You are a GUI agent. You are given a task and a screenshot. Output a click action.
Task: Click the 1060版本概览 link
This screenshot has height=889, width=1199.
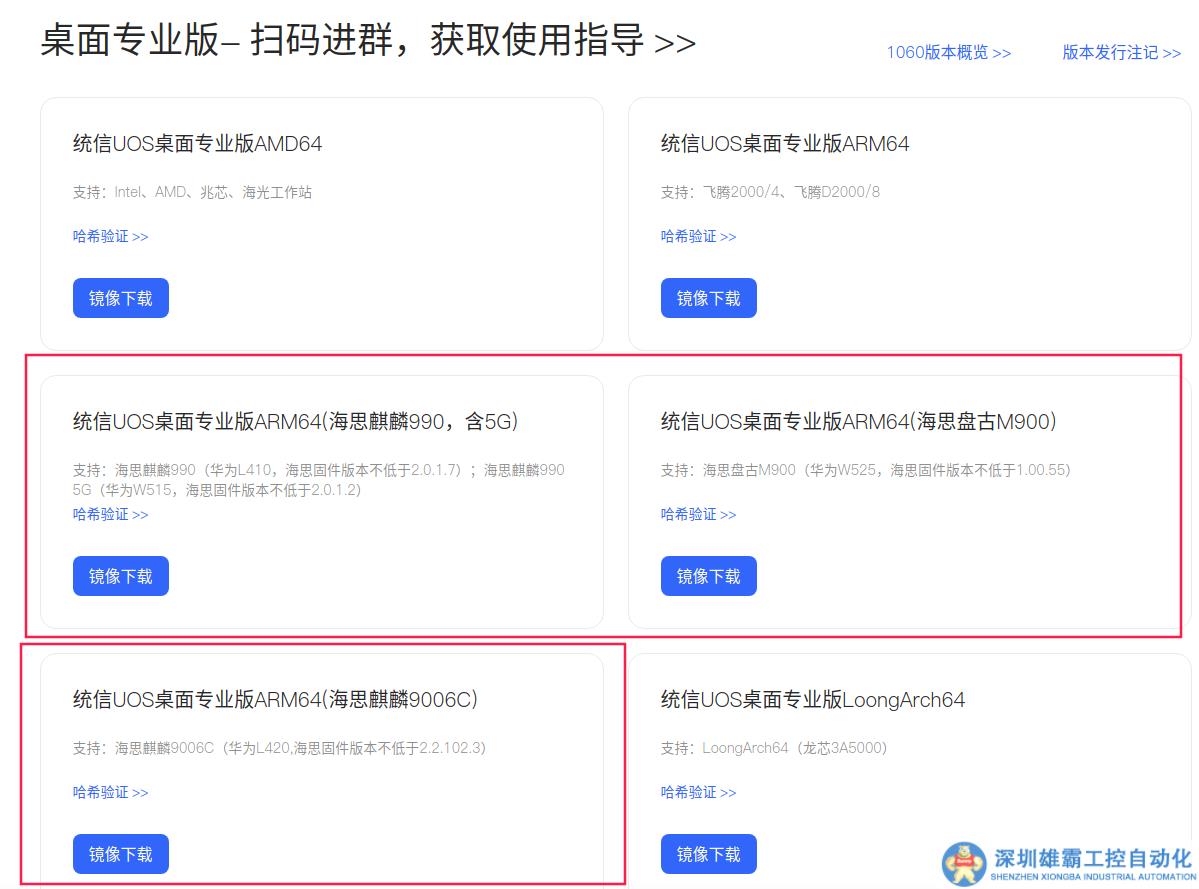(x=947, y=55)
